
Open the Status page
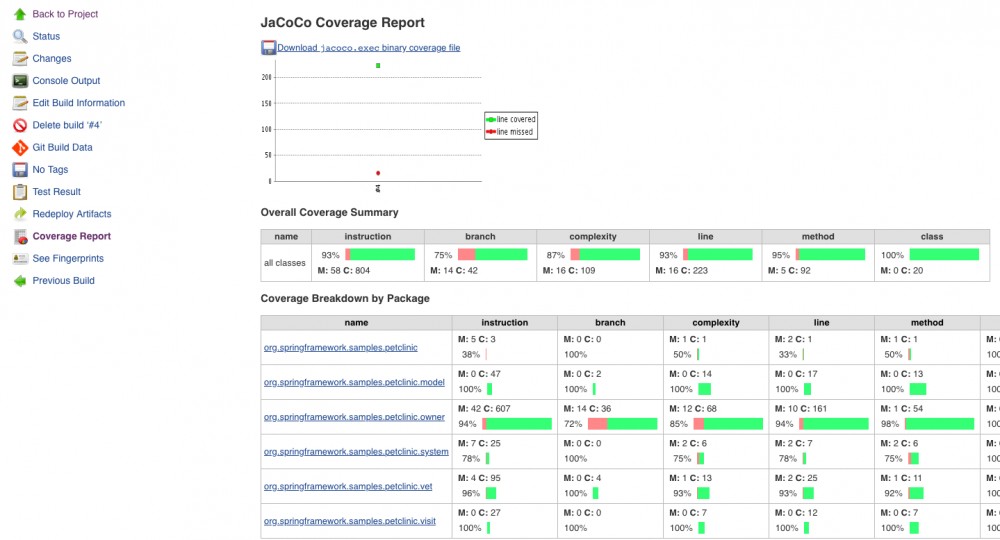(46, 36)
